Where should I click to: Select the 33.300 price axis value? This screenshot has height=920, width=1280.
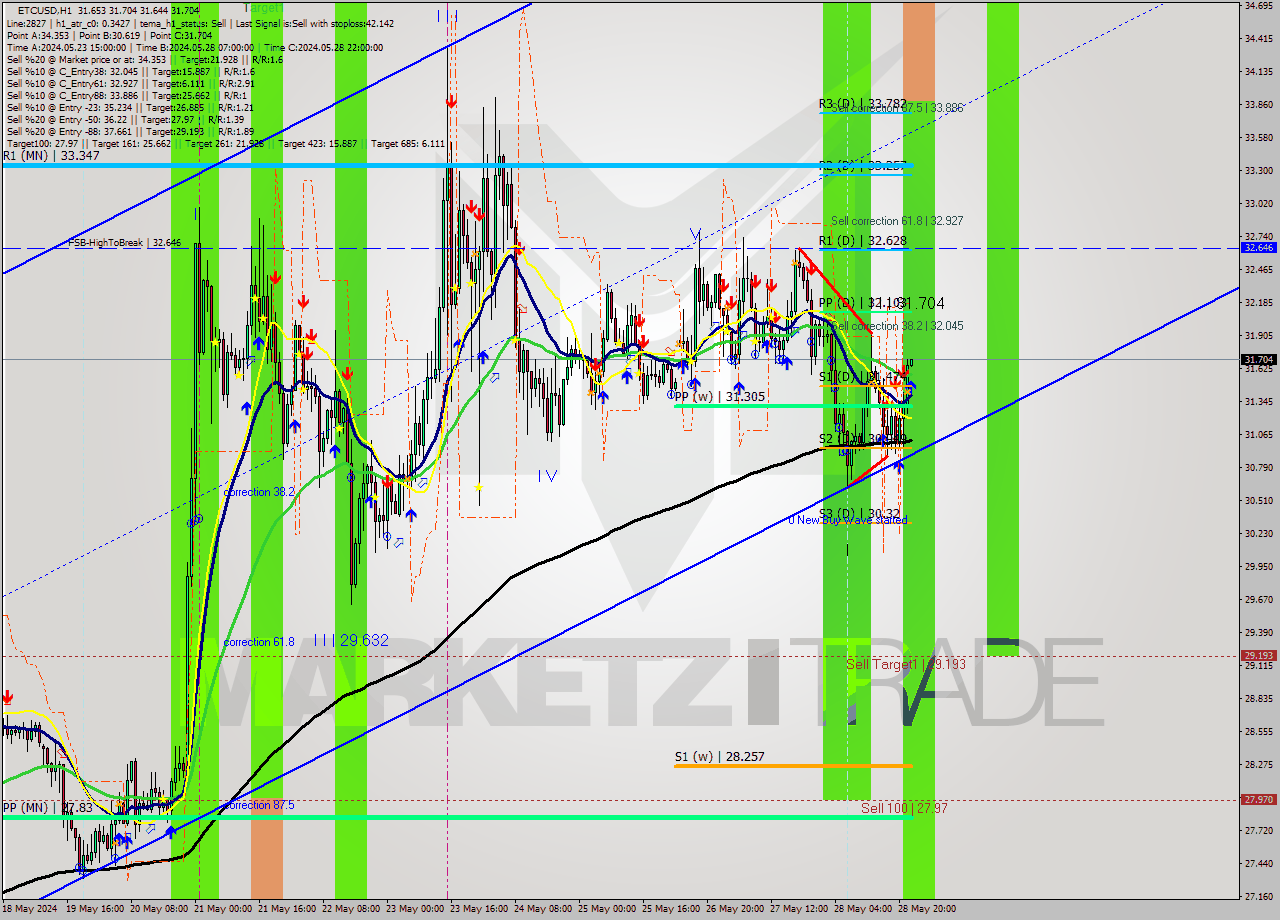1258,170
